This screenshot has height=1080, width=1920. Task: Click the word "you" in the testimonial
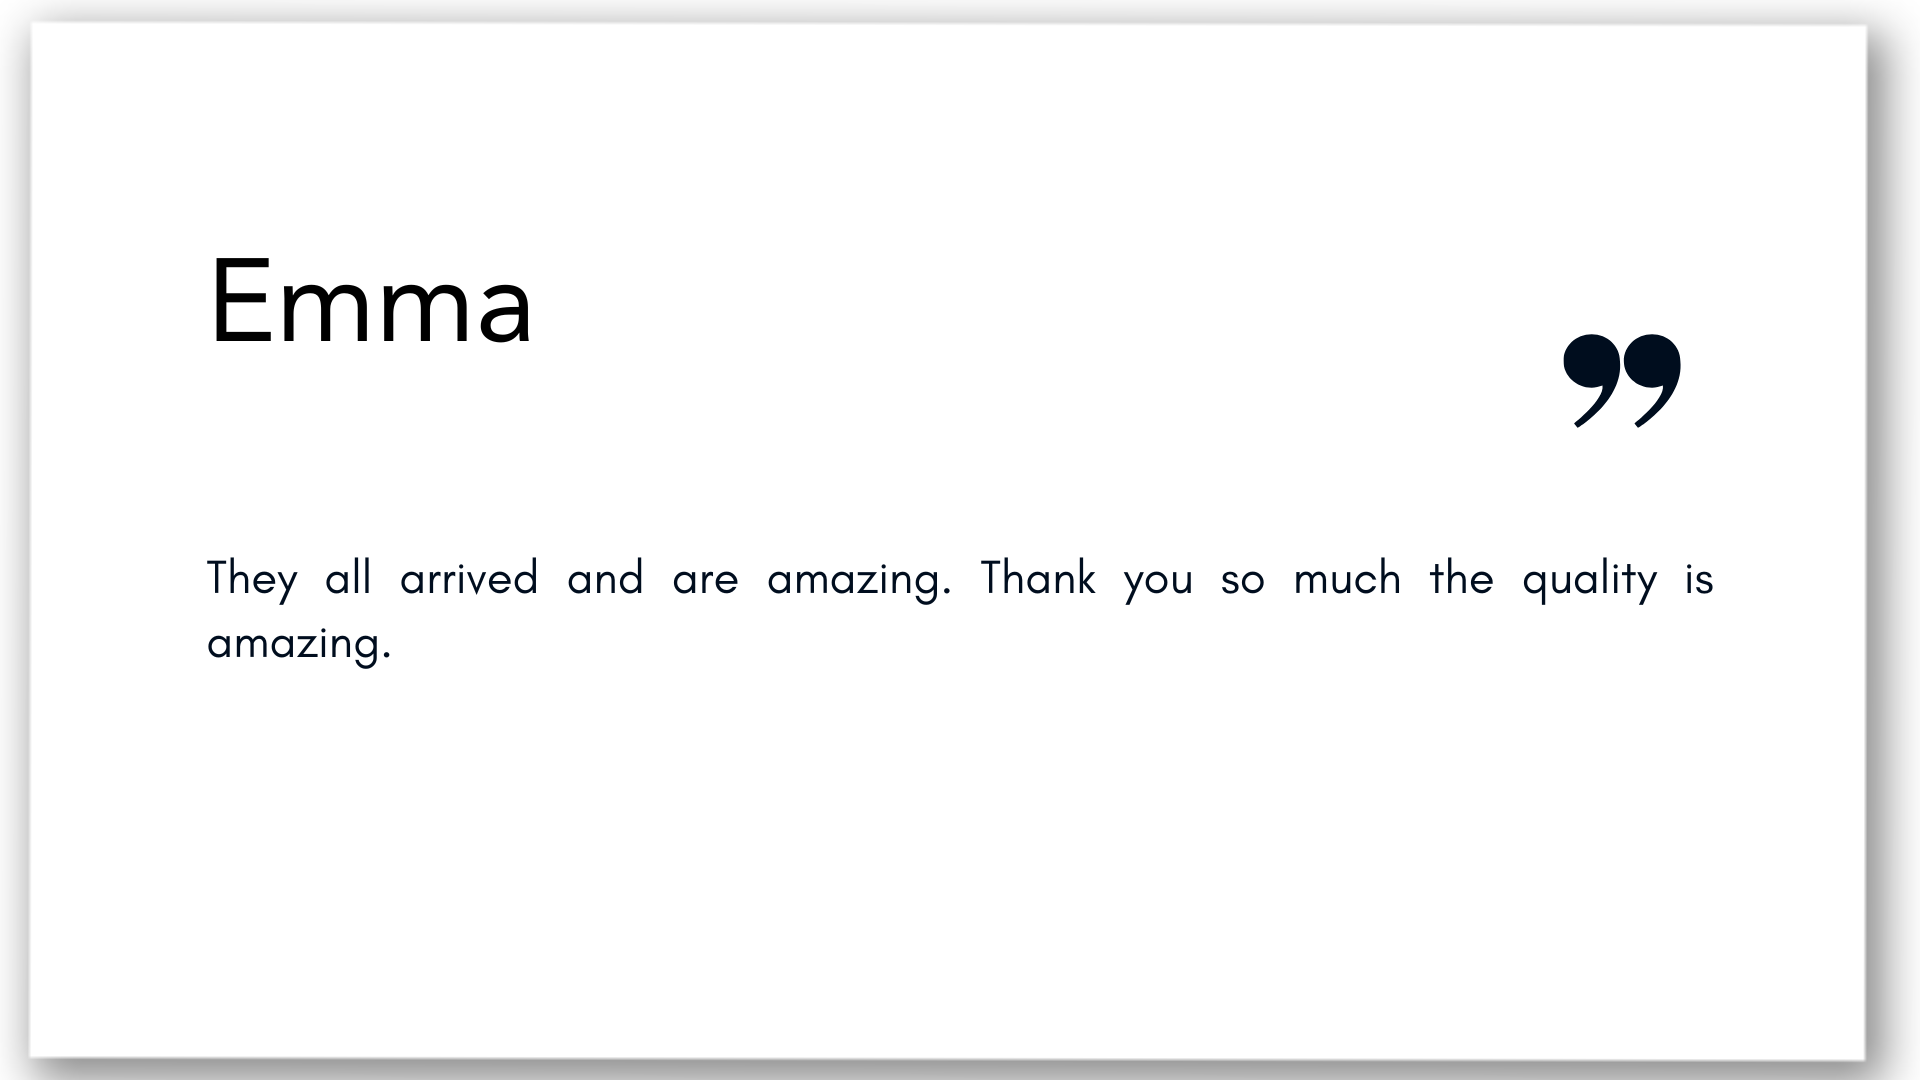click(1158, 584)
